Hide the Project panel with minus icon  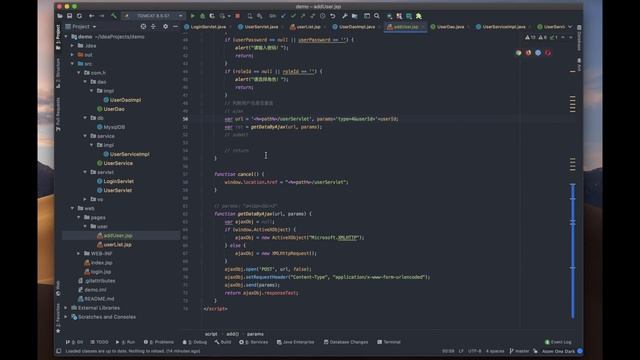(x=175, y=27)
